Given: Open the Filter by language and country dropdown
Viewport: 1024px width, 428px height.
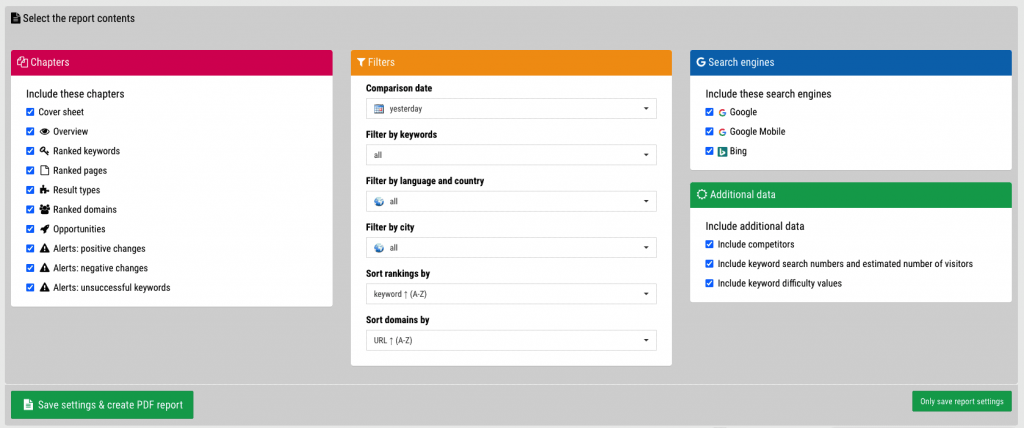Looking at the screenshot, I should pyautogui.click(x=511, y=201).
